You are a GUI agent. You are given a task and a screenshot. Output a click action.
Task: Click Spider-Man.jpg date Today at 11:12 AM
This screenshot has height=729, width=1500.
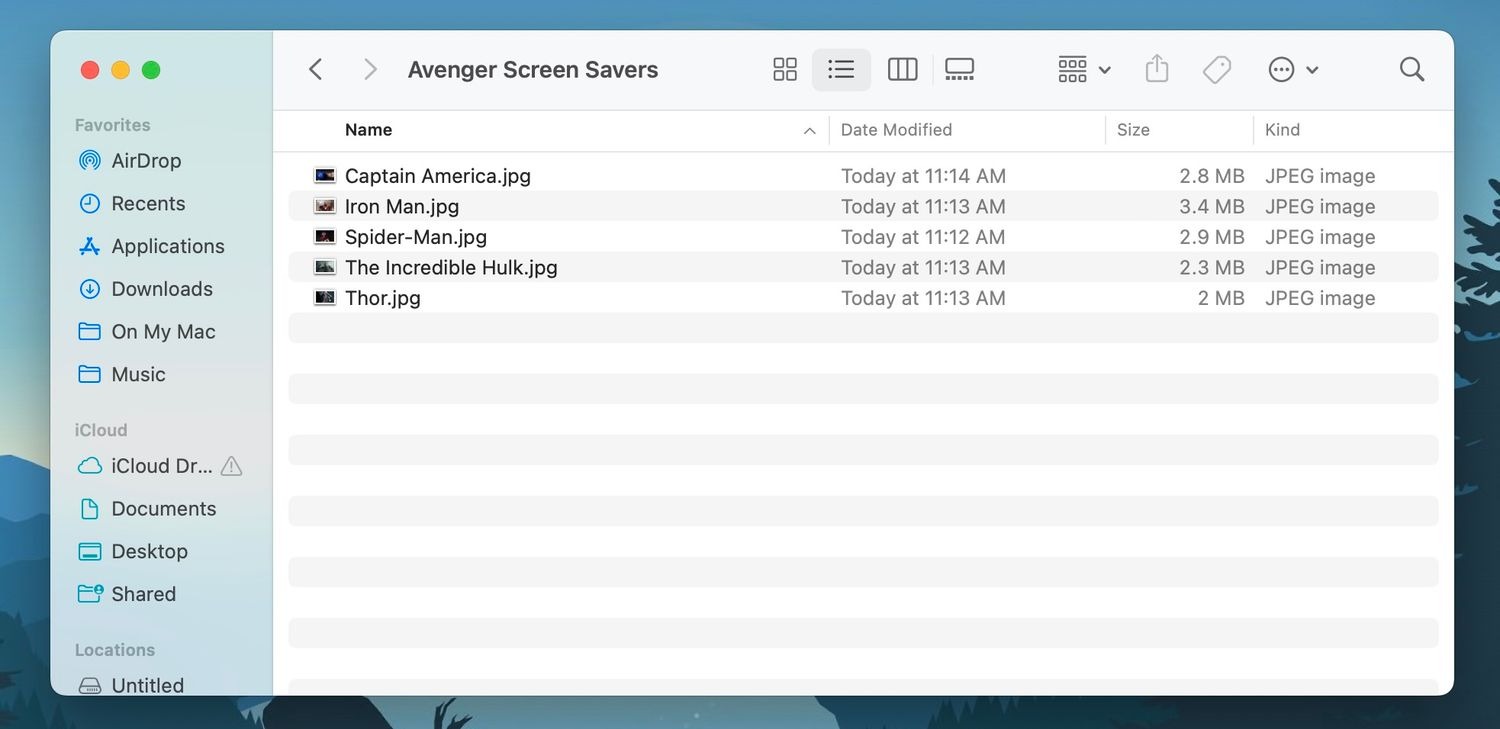tap(923, 237)
